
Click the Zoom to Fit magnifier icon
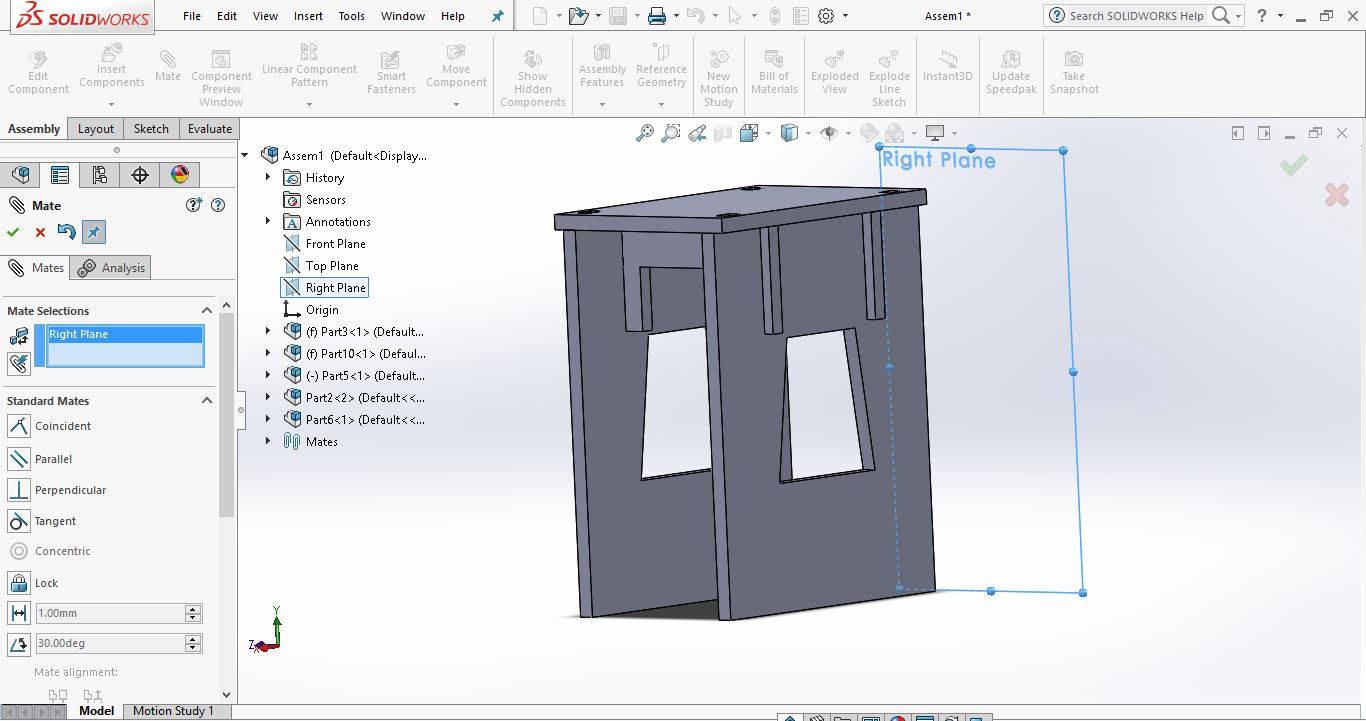pyautogui.click(x=645, y=133)
